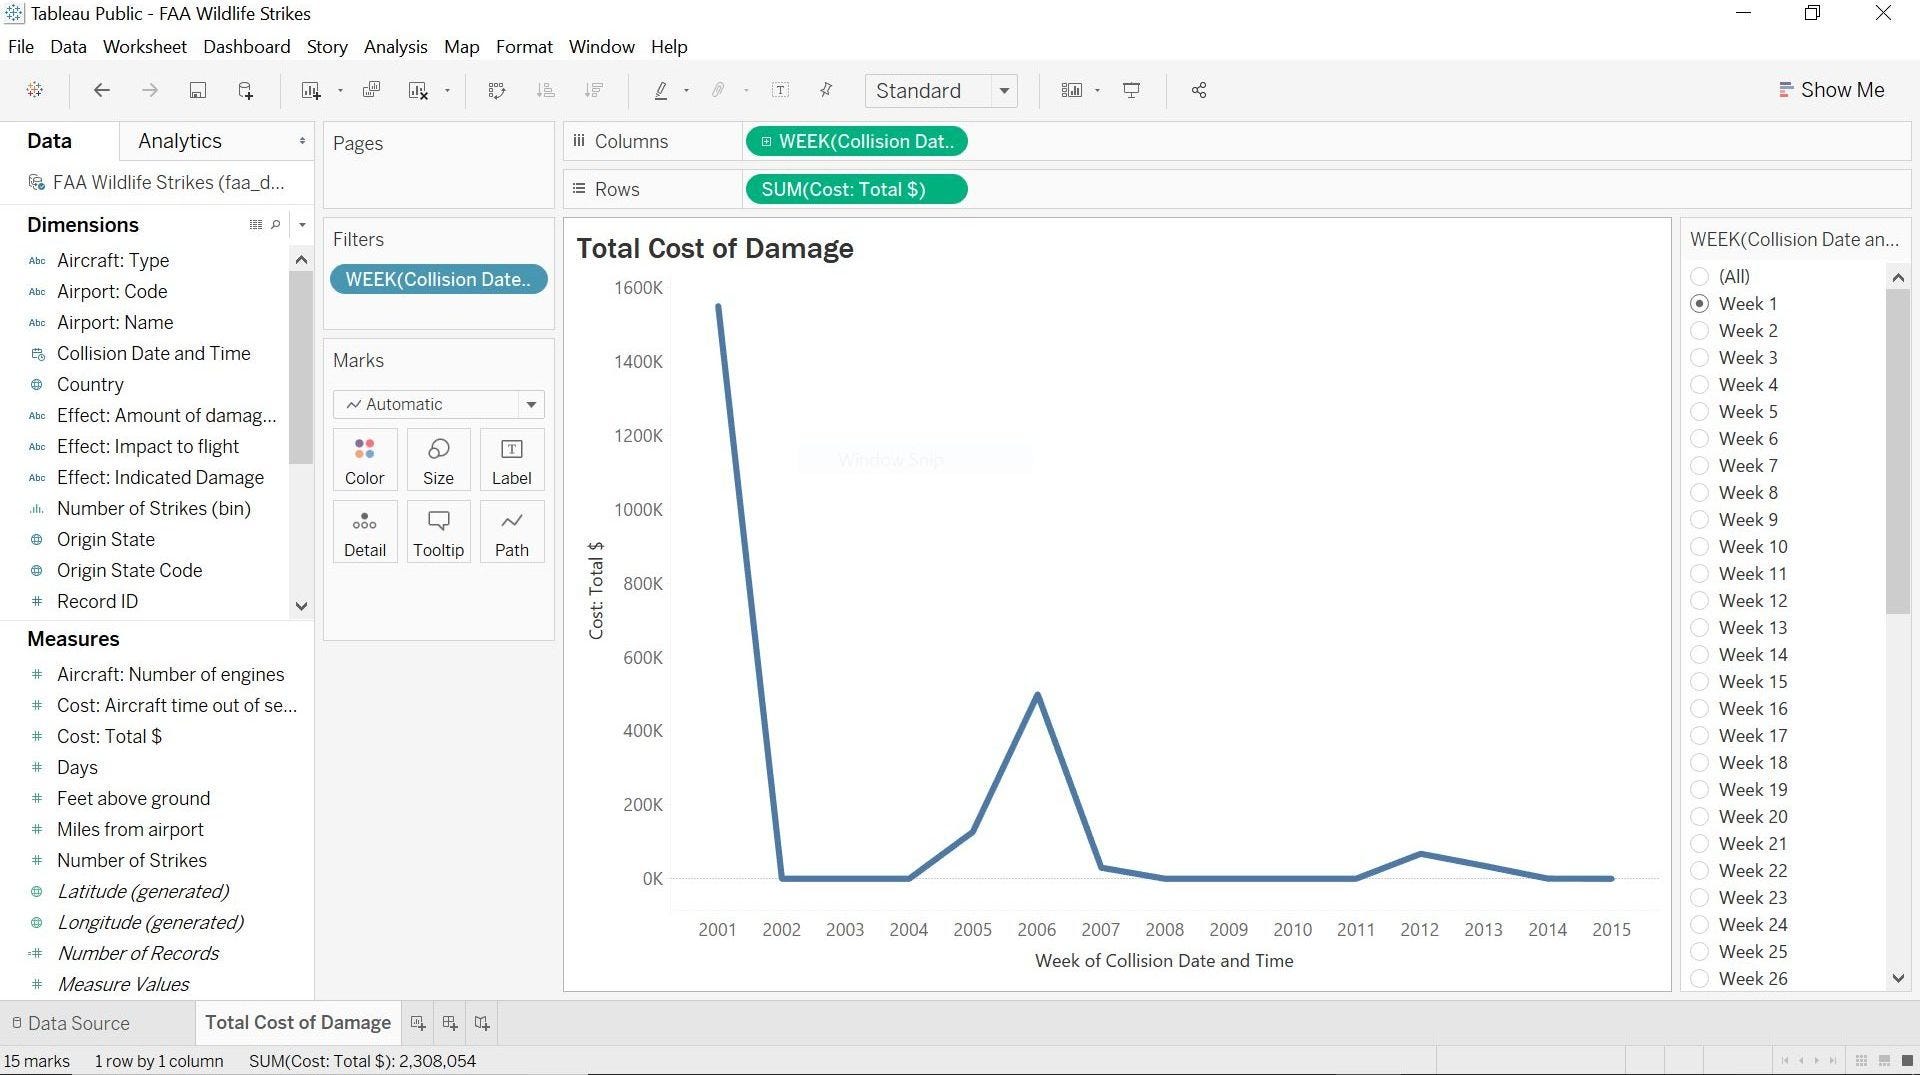The height and width of the screenshot is (1075, 1920).
Task: Save the workbook with the Save icon
Action: pyautogui.click(x=198, y=90)
